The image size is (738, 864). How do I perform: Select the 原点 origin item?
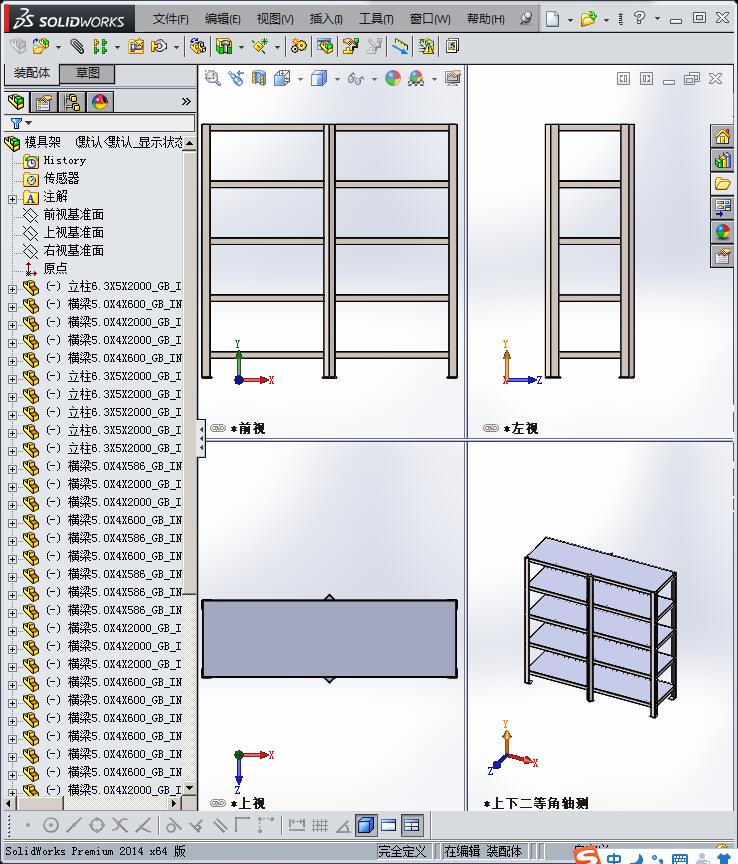[55, 268]
